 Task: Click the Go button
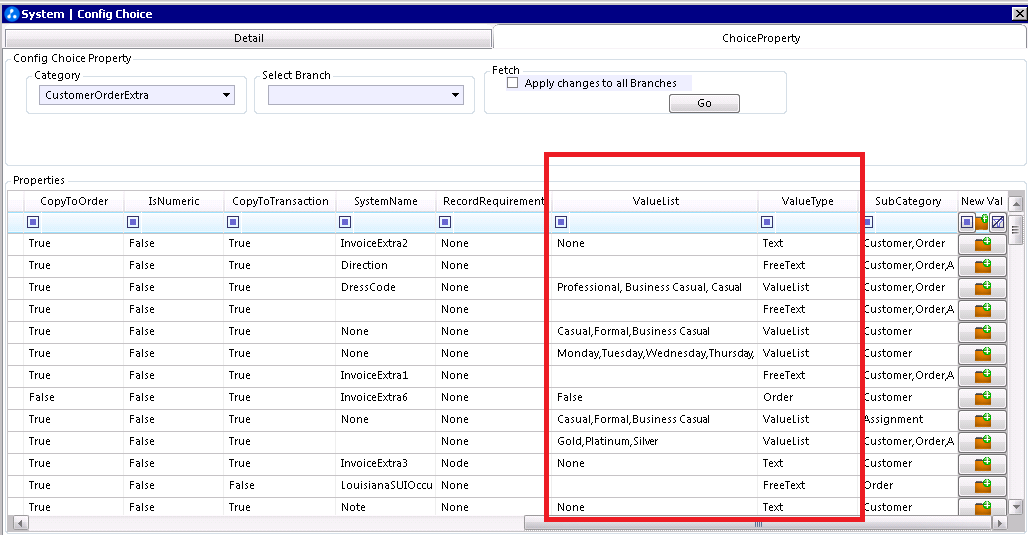coord(704,104)
